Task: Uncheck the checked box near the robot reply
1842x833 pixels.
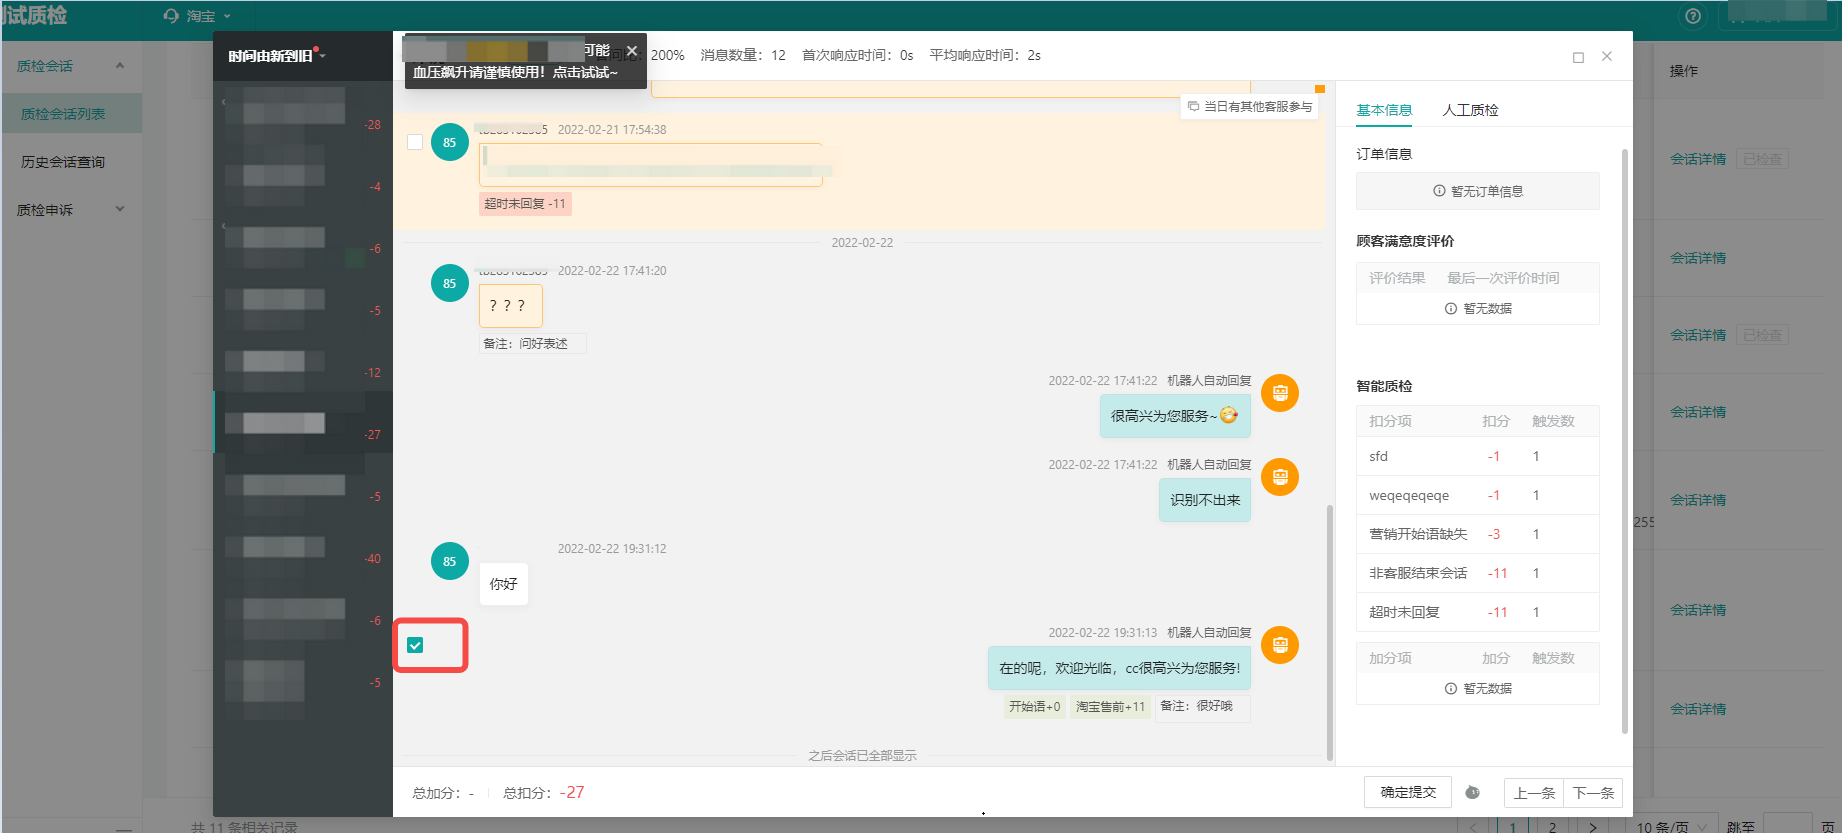Action: 415,645
